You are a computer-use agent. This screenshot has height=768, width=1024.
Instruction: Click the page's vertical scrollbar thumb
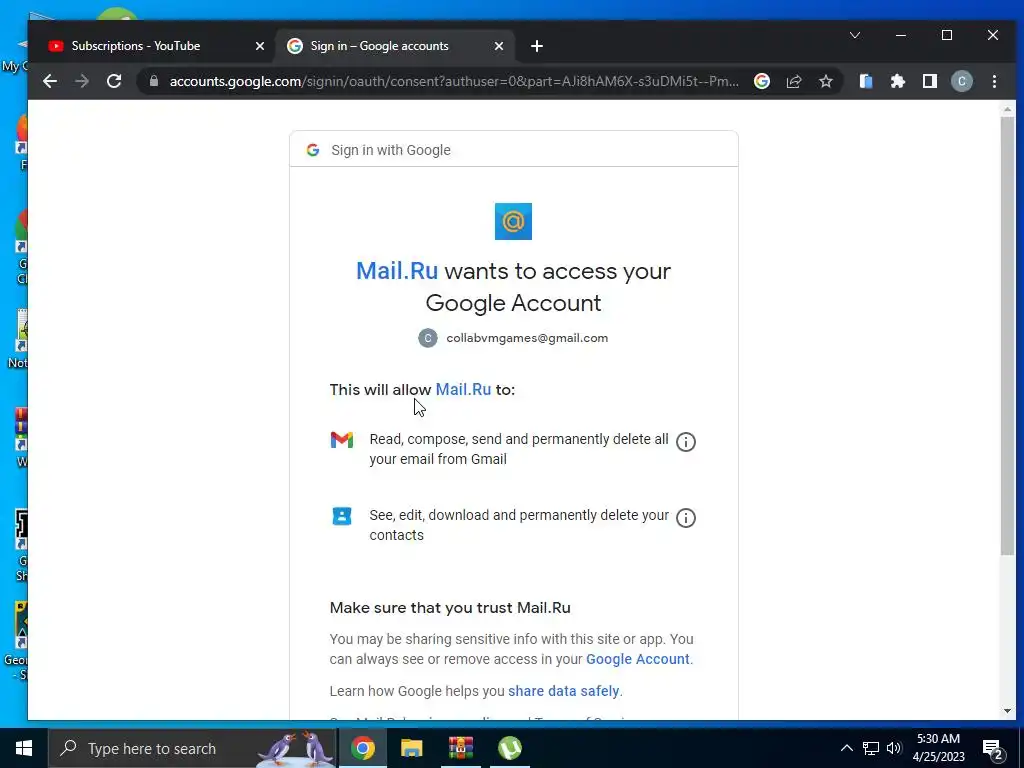(x=1007, y=336)
